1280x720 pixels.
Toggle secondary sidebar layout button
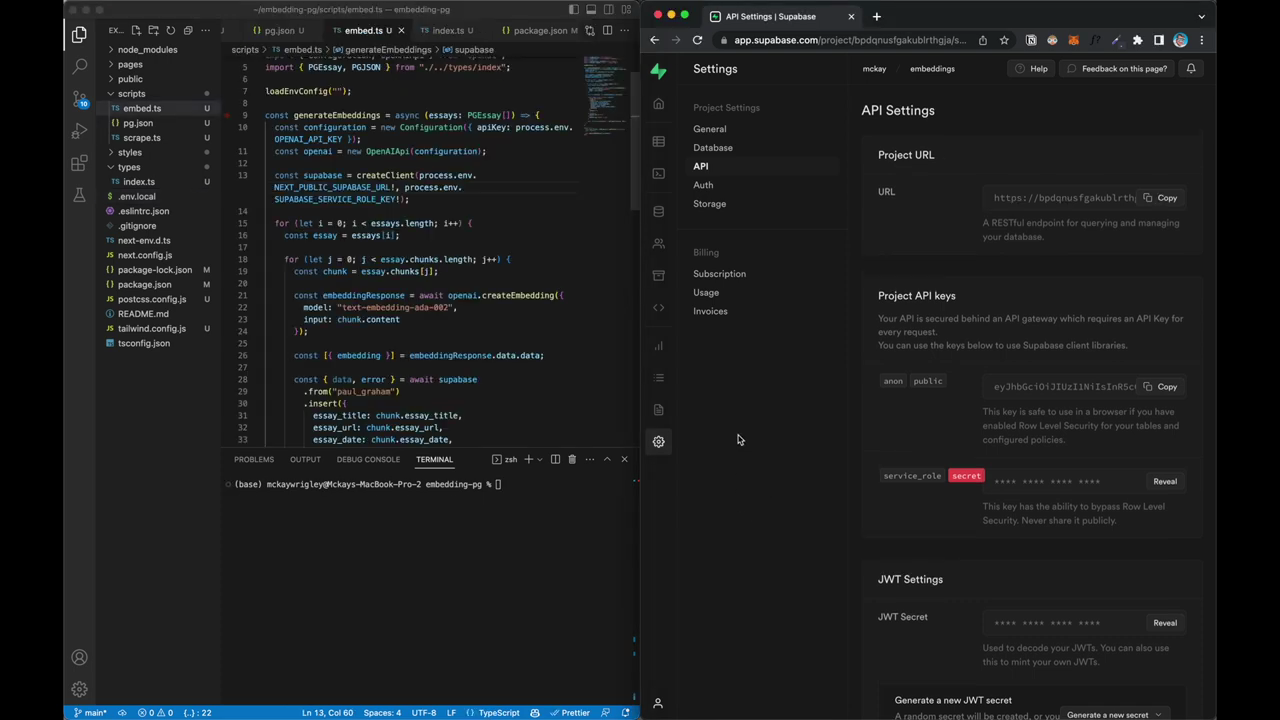[608, 10]
